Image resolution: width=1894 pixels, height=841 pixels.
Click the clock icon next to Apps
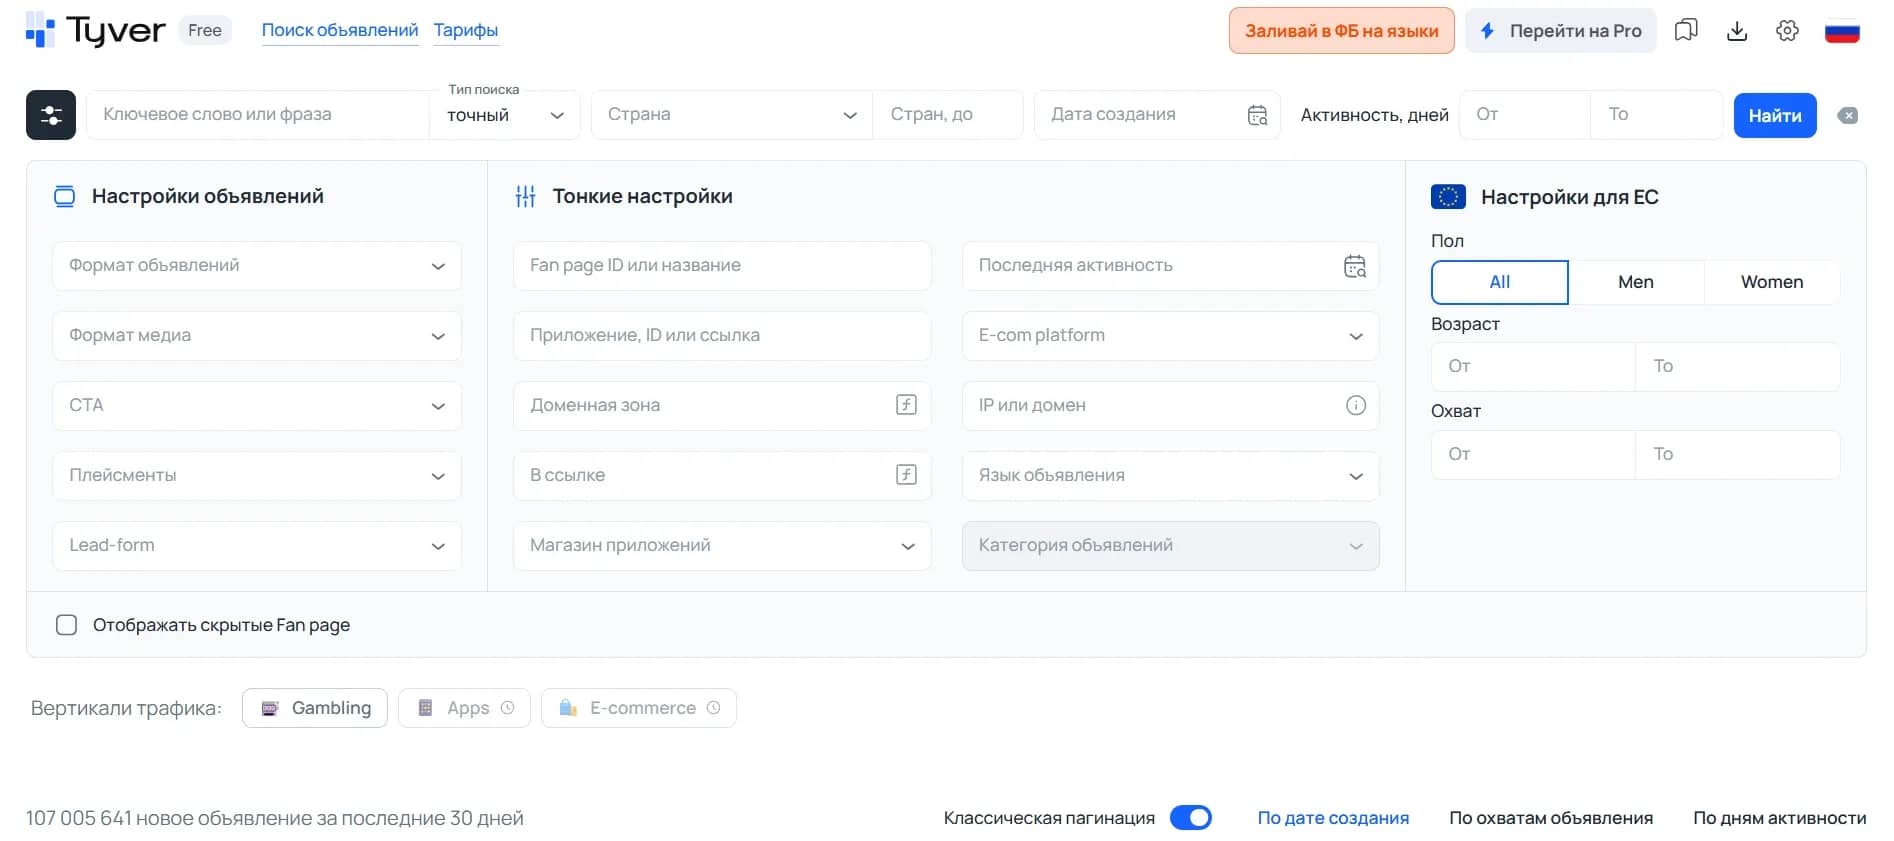507,708
